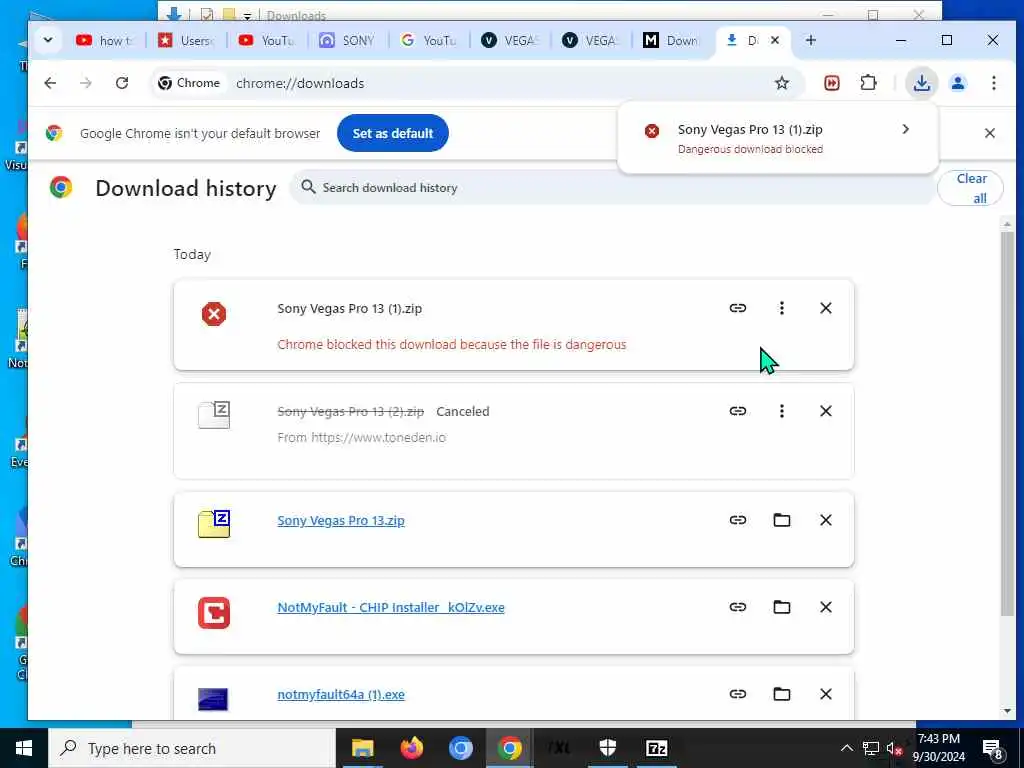Launch Firefox from the taskbar
Viewport: 1024px width, 768px height.
pyautogui.click(x=411, y=748)
